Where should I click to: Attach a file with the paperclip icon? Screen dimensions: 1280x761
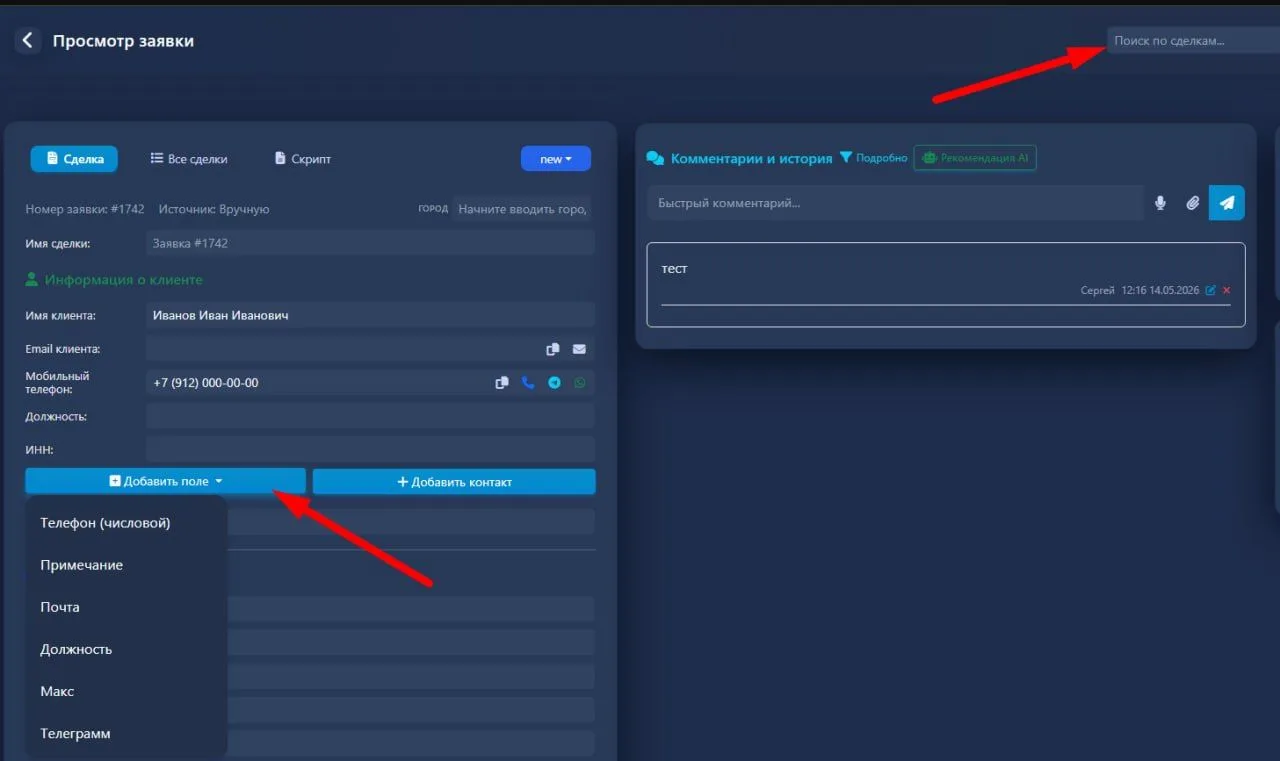(x=1192, y=203)
